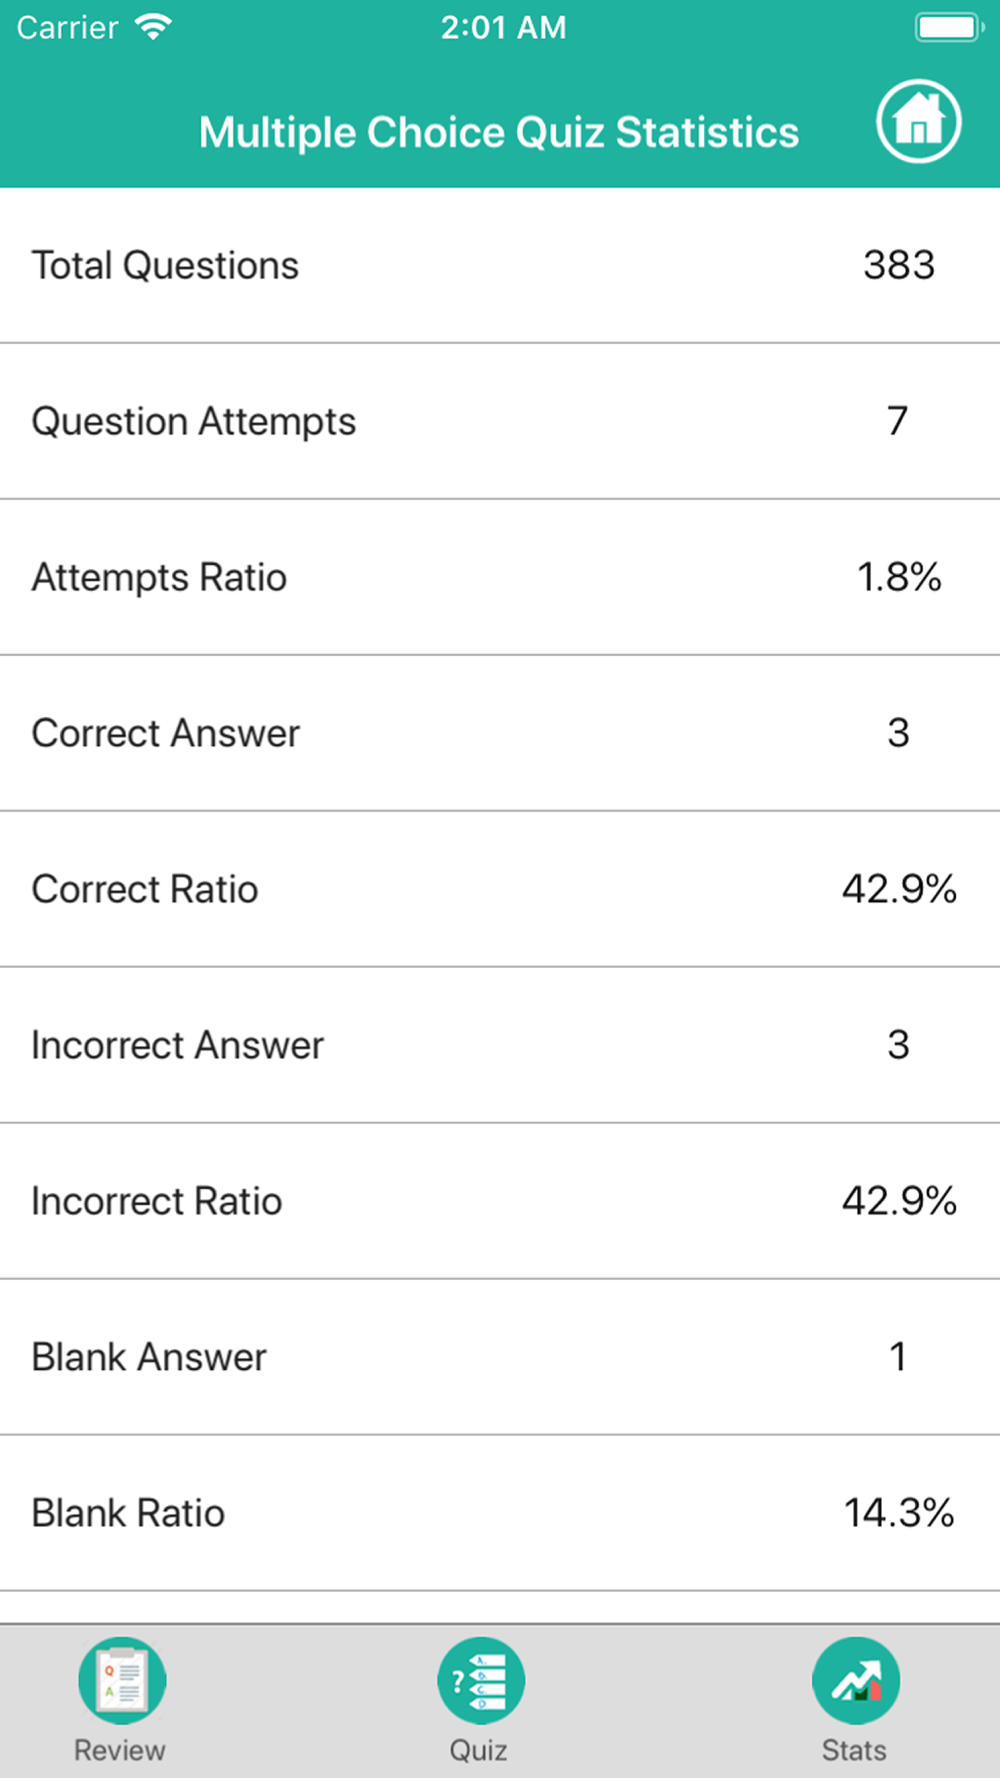
Task: Open the Stats chart icon
Action: pos(856,1680)
